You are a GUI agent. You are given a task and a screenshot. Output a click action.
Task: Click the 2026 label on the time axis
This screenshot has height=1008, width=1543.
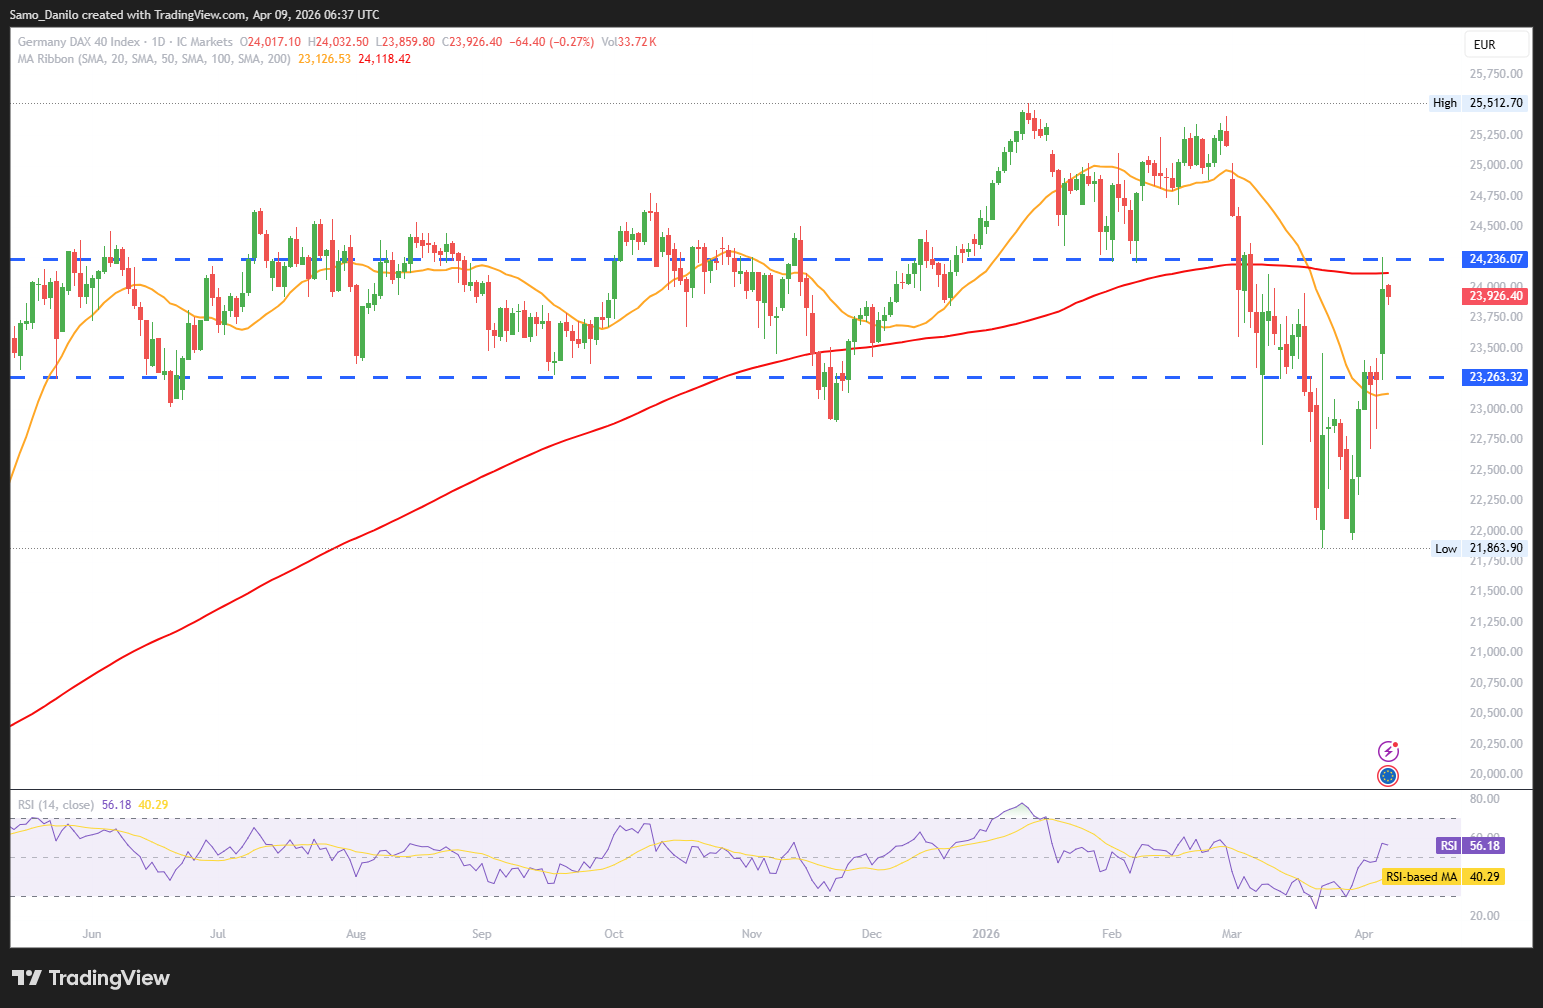pos(986,934)
